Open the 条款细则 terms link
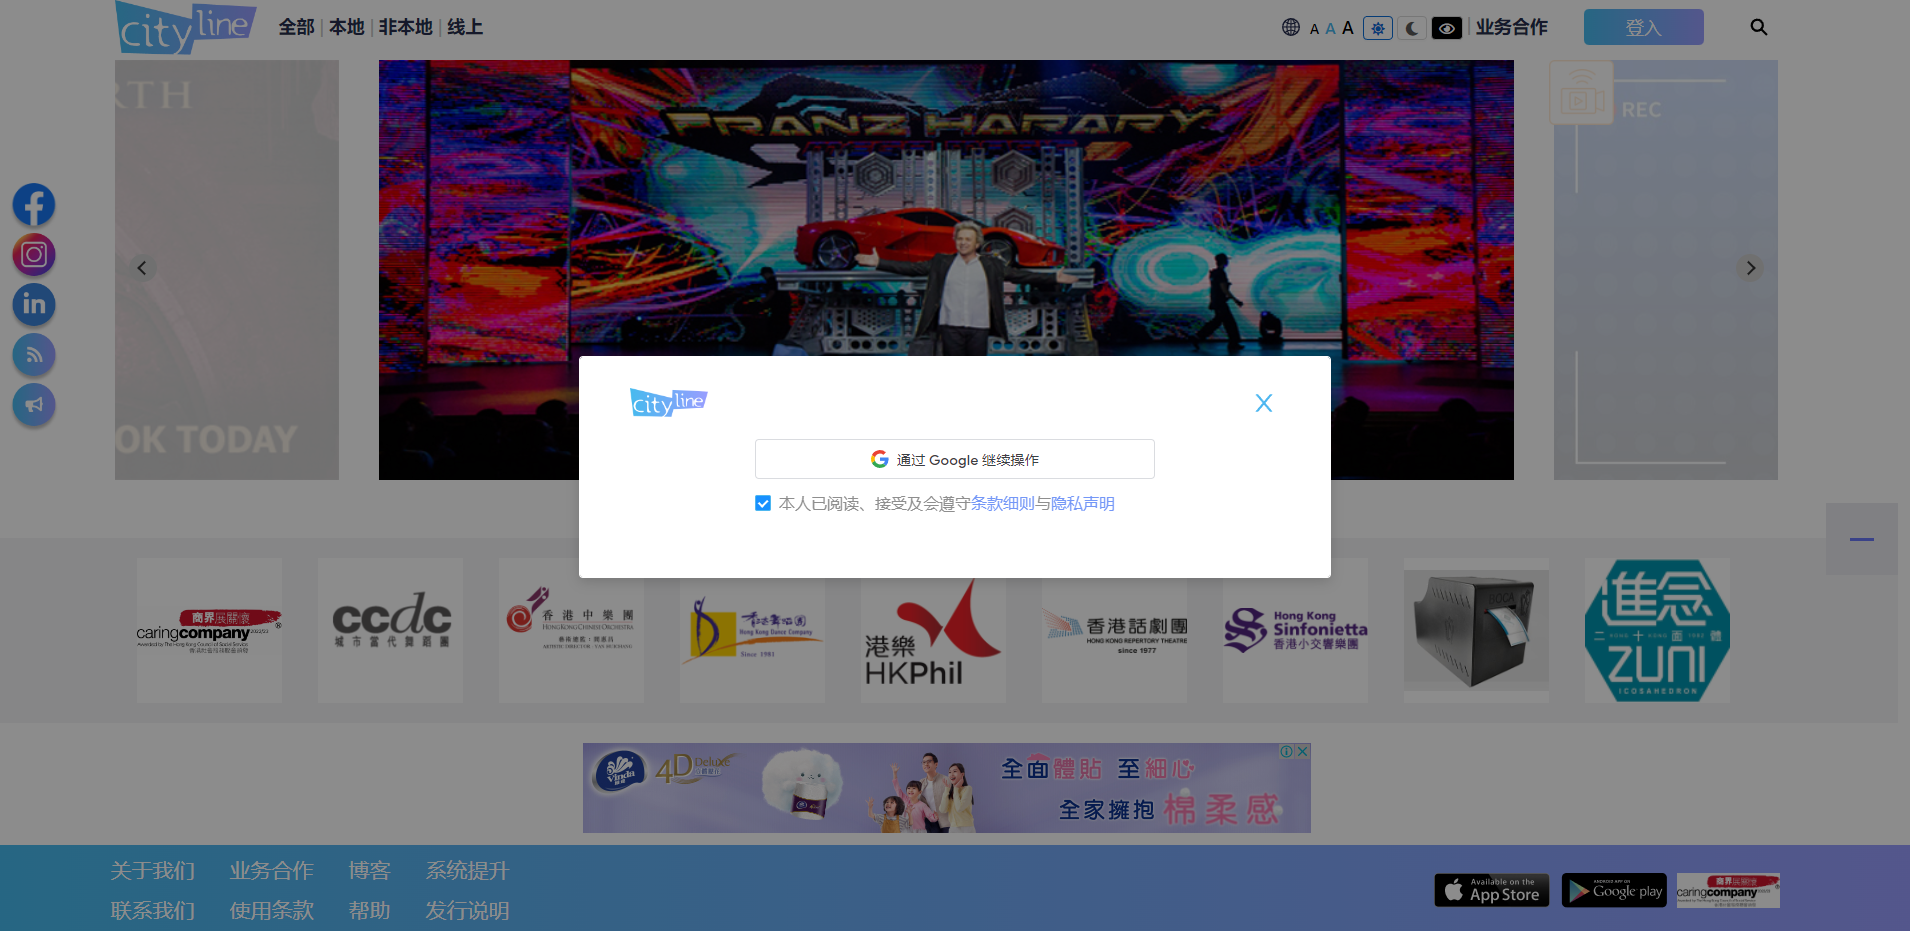Screen dimensions: 1910x931 click(x=1002, y=504)
